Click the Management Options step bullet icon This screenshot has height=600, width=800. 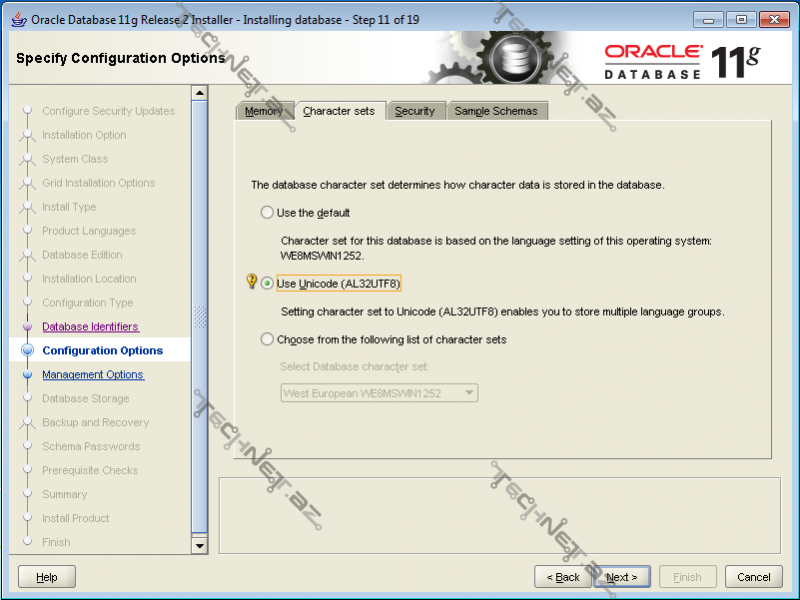(27, 375)
